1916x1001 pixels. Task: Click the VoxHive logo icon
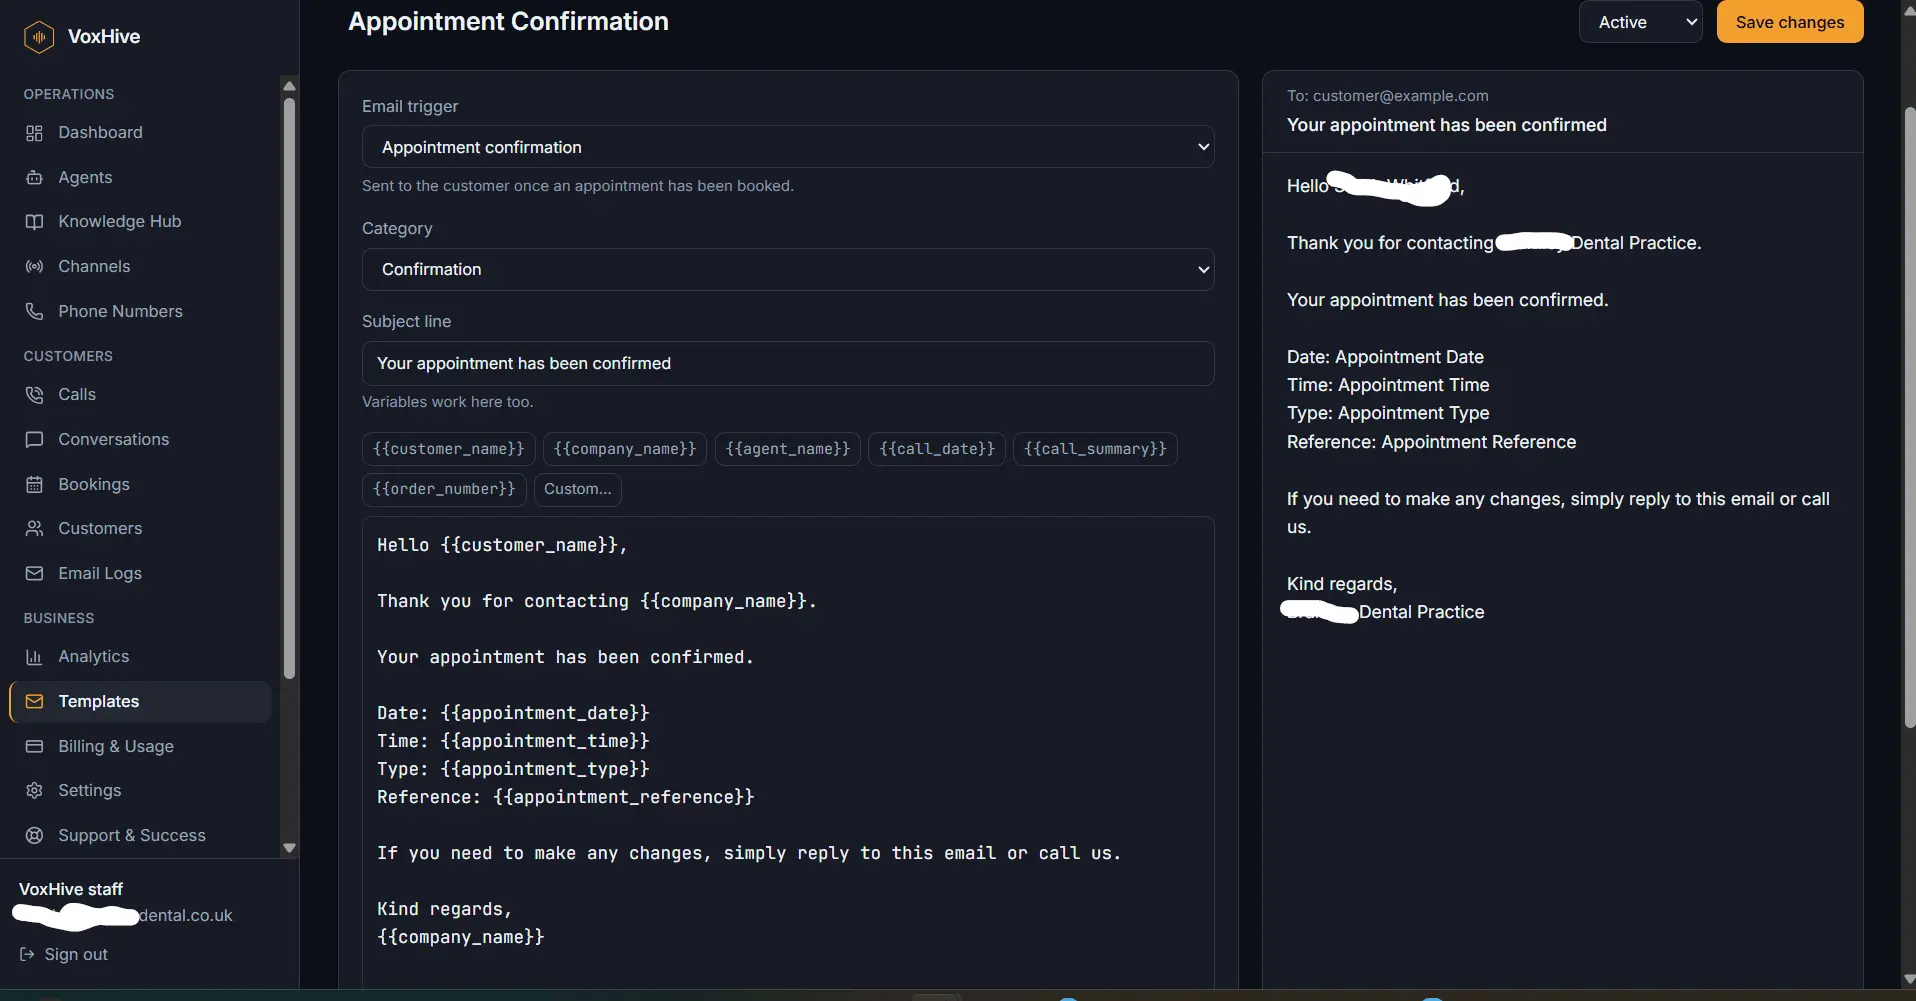pos(39,37)
